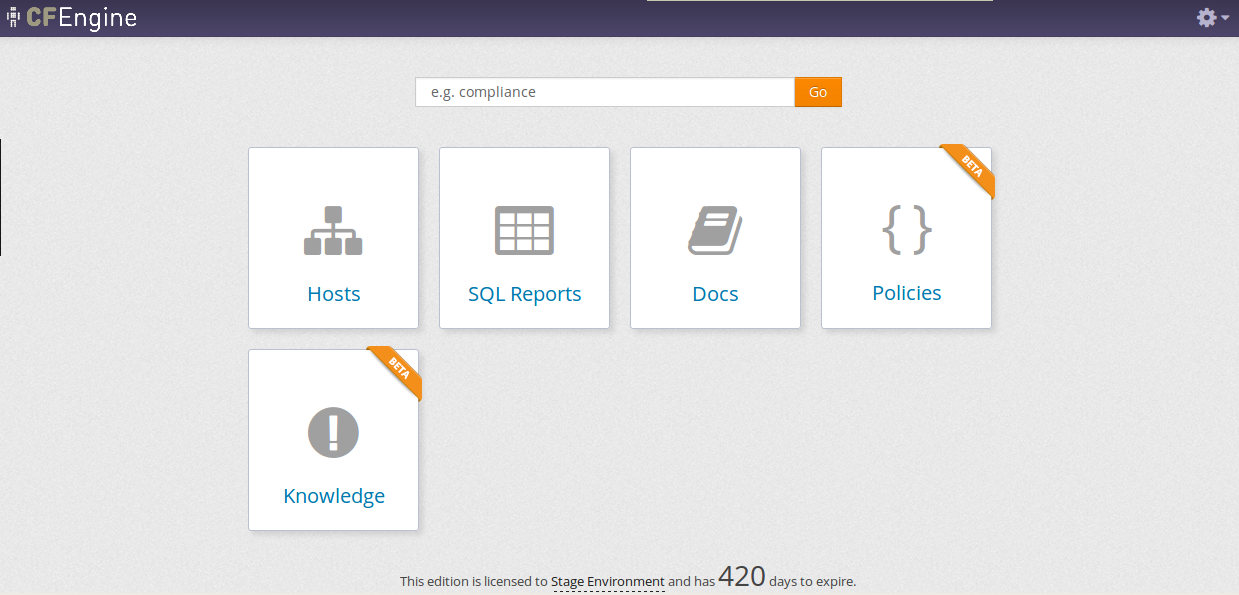Click the Docs book icon
1239x595 pixels.
pyautogui.click(x=715, y=231)
